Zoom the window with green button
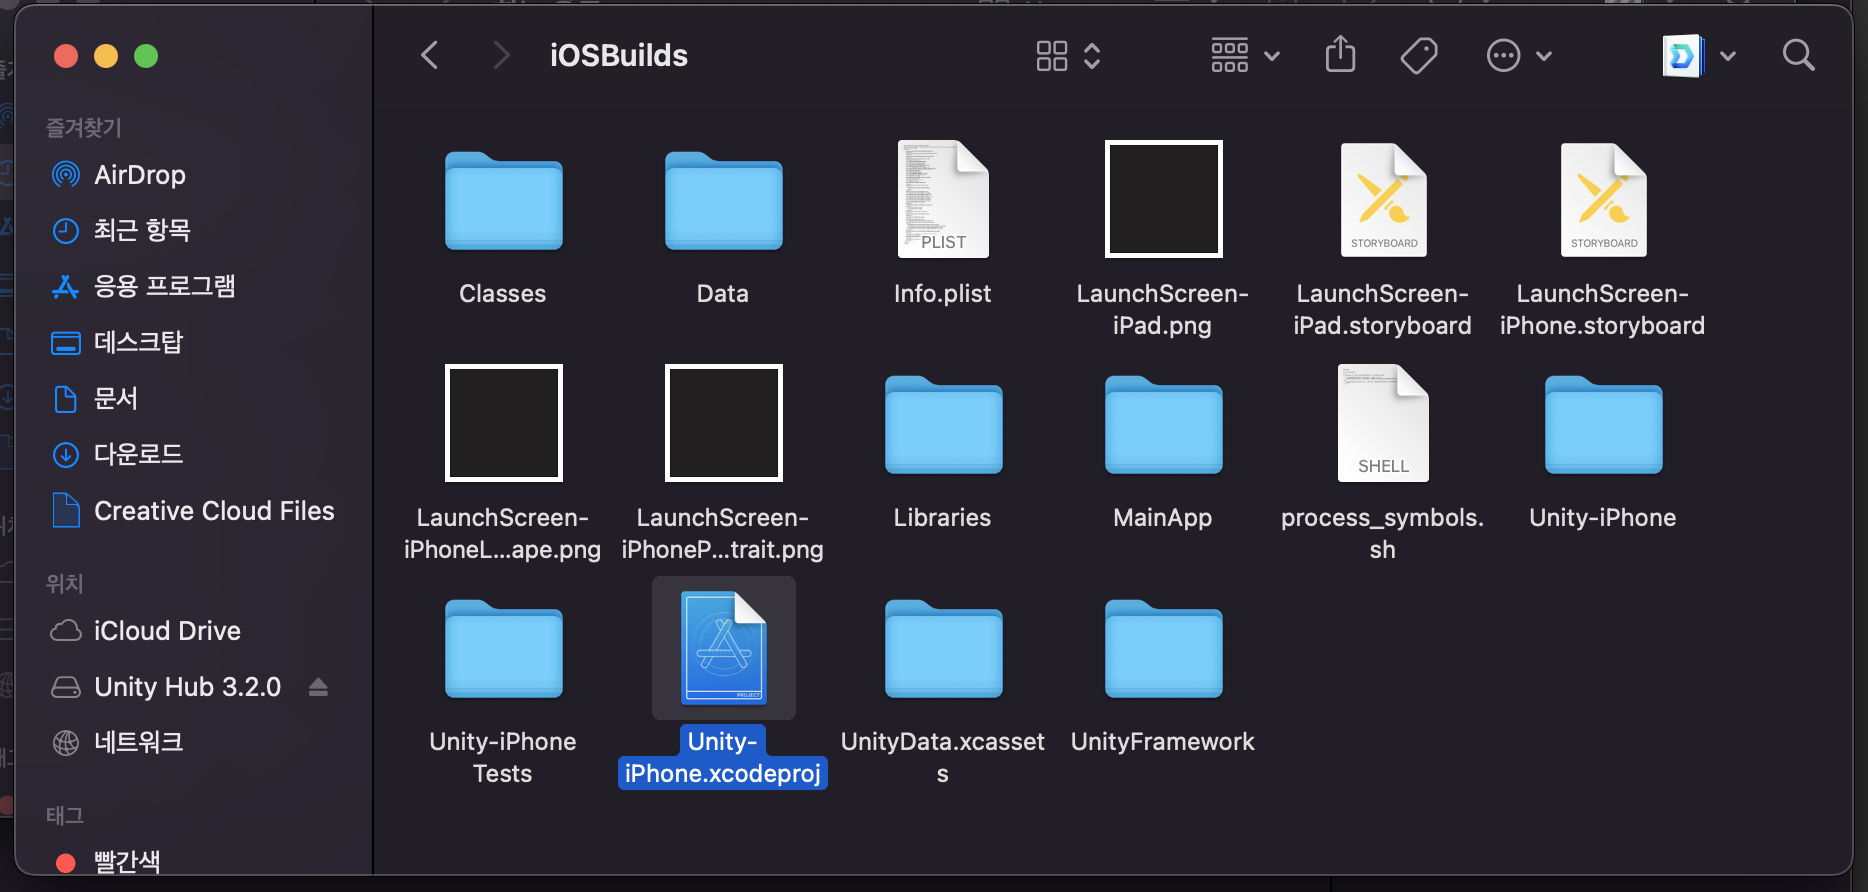 (x=146, y=56)
